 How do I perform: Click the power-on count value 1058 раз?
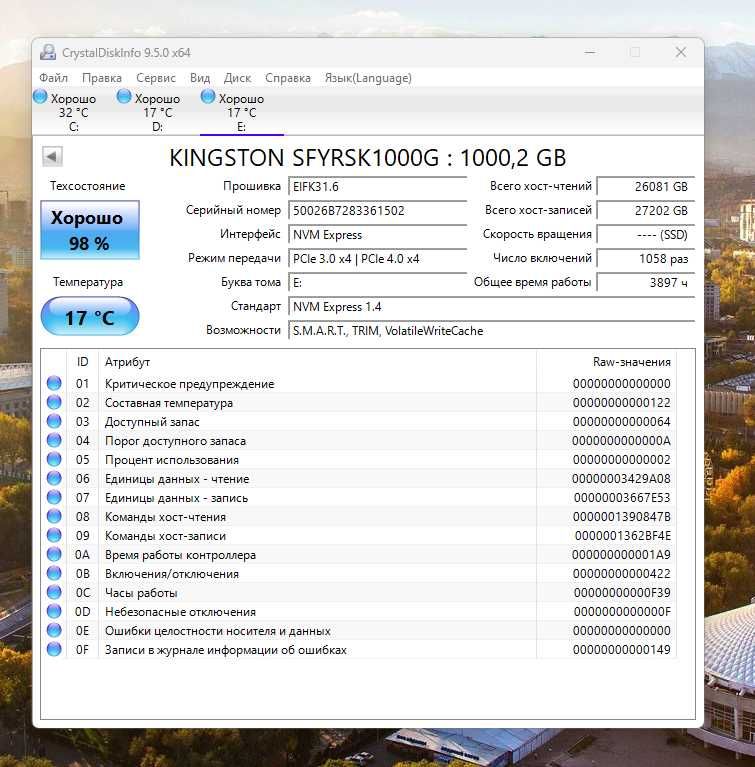[646, 258]
